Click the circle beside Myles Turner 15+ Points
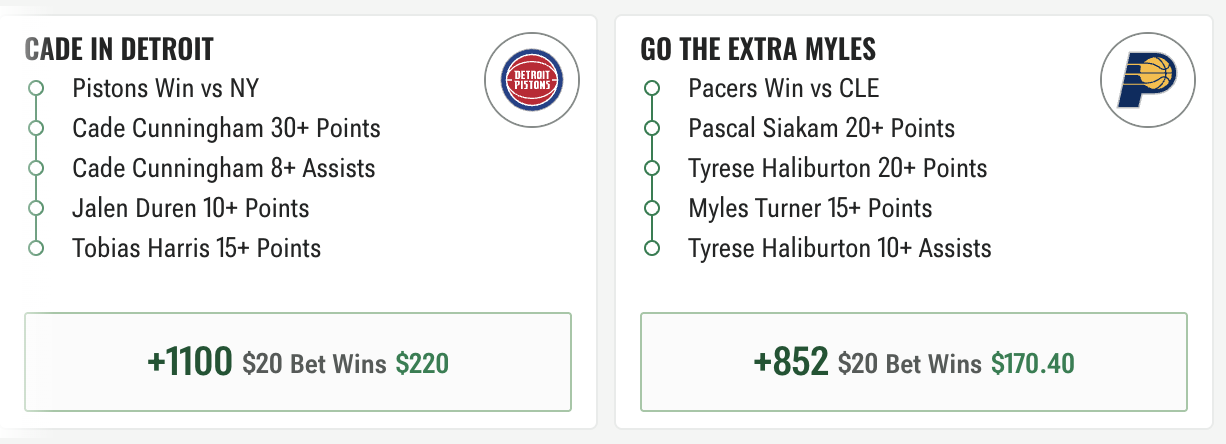 (653, 208)
